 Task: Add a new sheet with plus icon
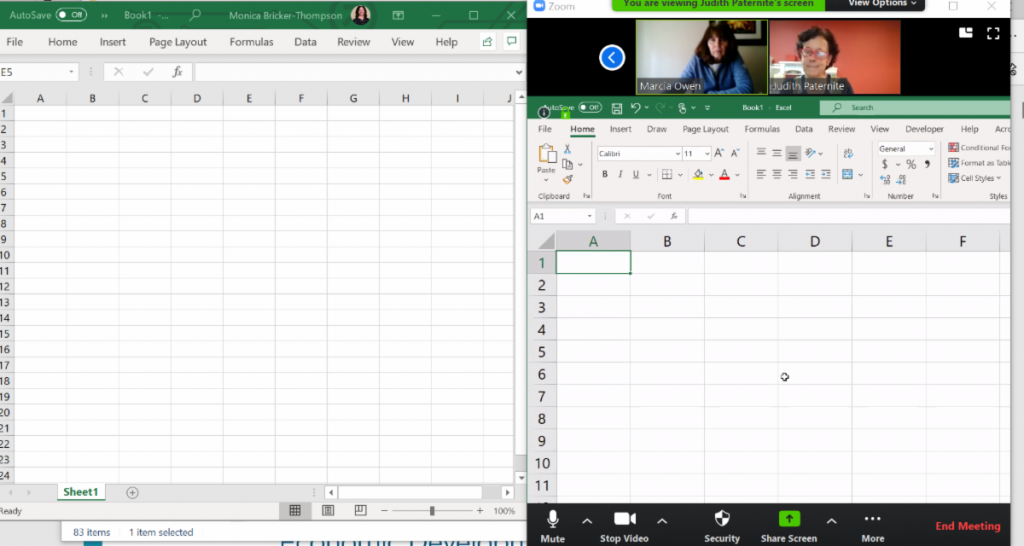[132, 493]
